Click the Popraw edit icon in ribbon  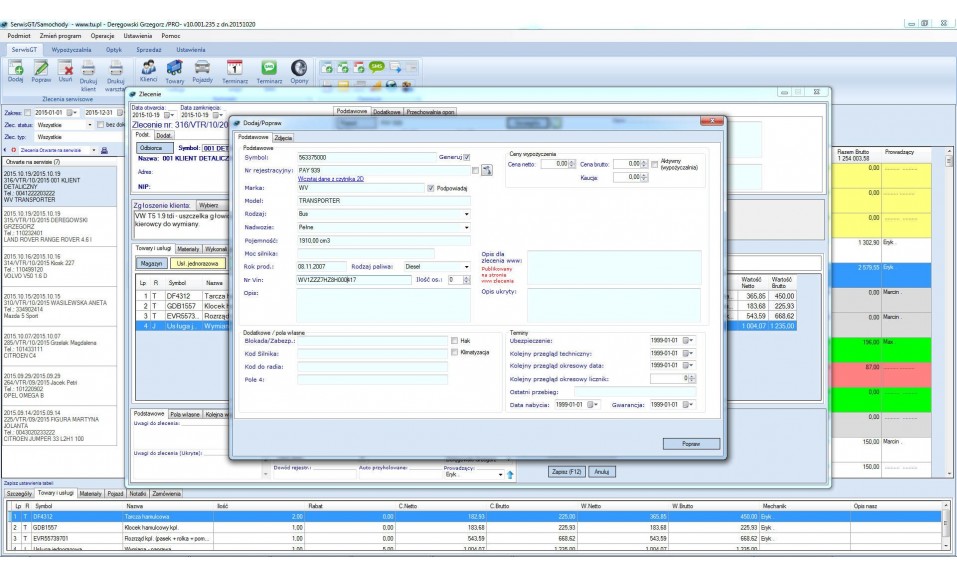click(x=41, y=68)
